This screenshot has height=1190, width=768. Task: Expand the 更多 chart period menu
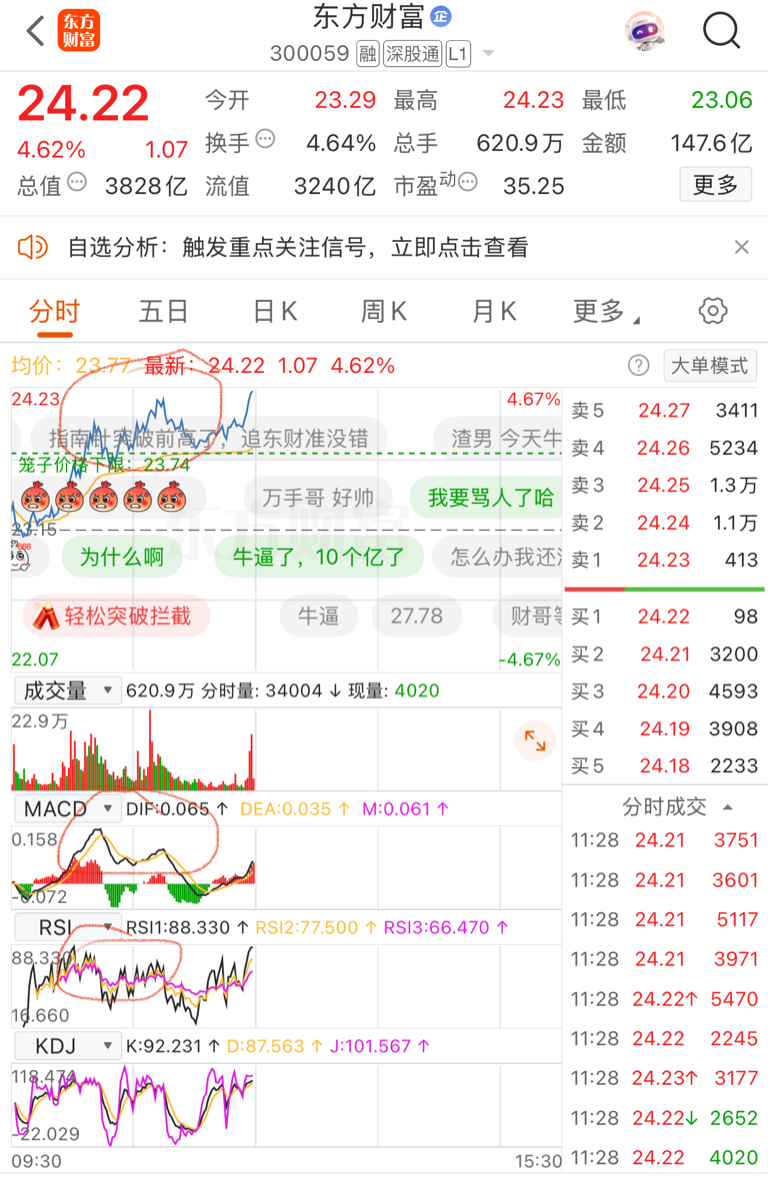click(x=606, y=311)
